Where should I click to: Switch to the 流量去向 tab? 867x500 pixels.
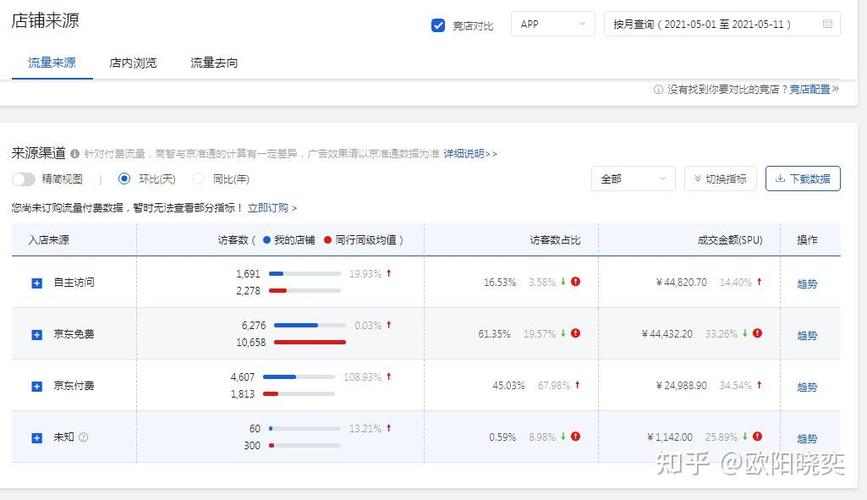(x=214, y=63)
